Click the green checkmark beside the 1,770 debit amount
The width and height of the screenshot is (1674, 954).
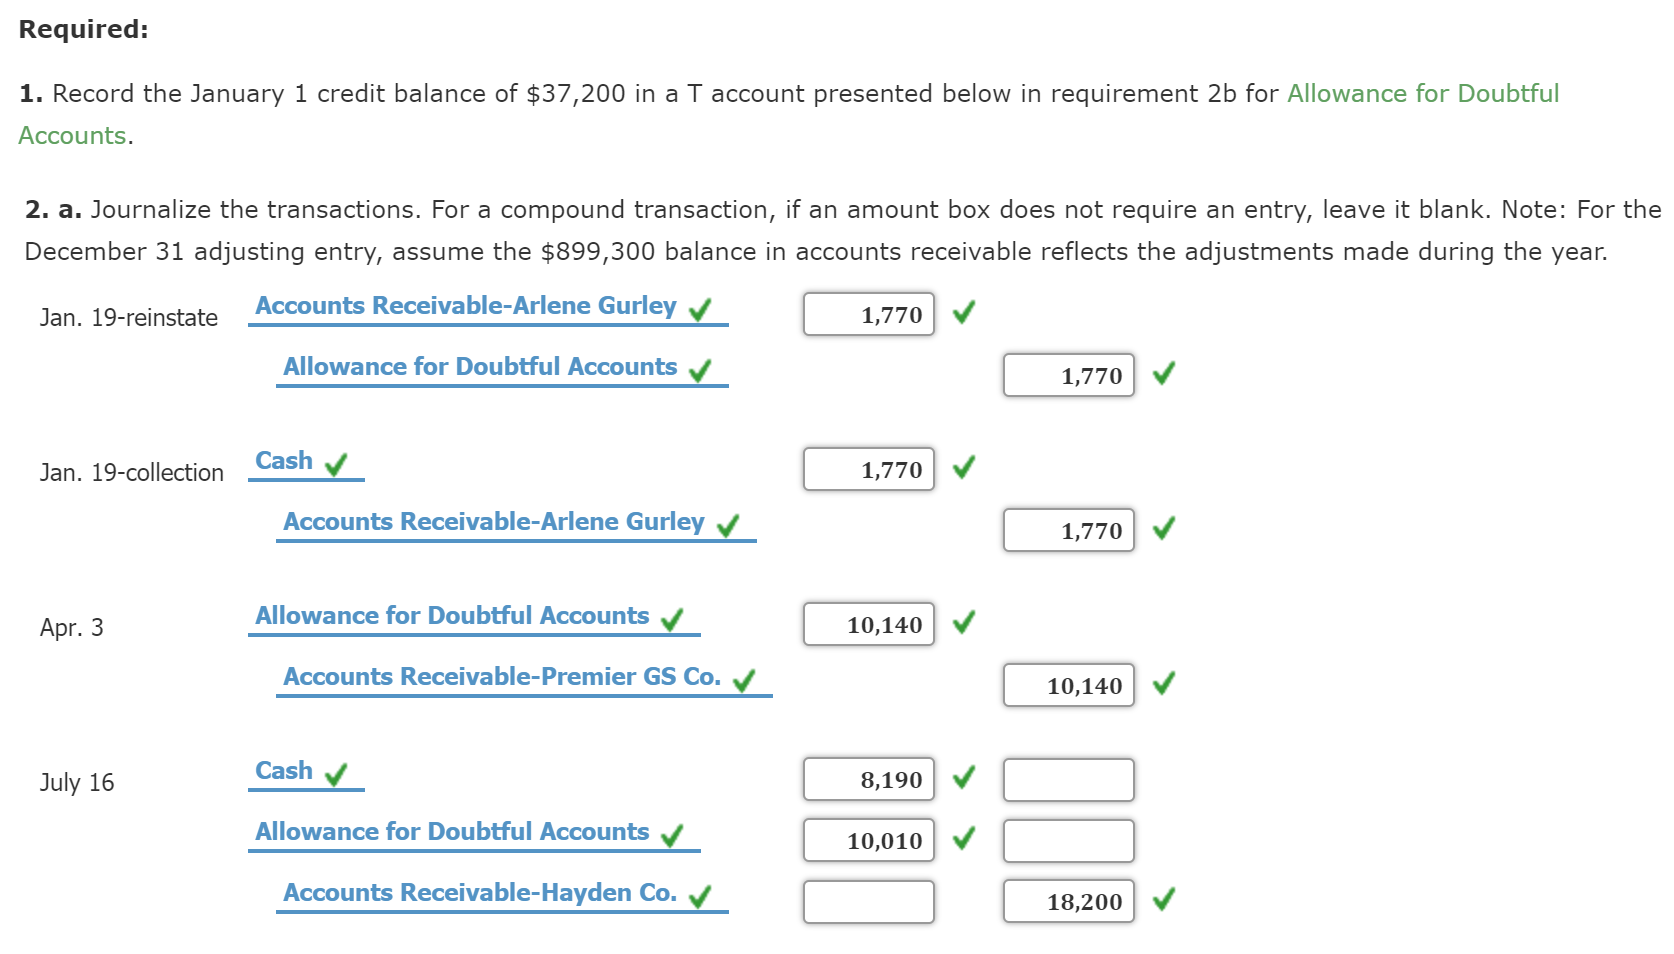(963, 313)
